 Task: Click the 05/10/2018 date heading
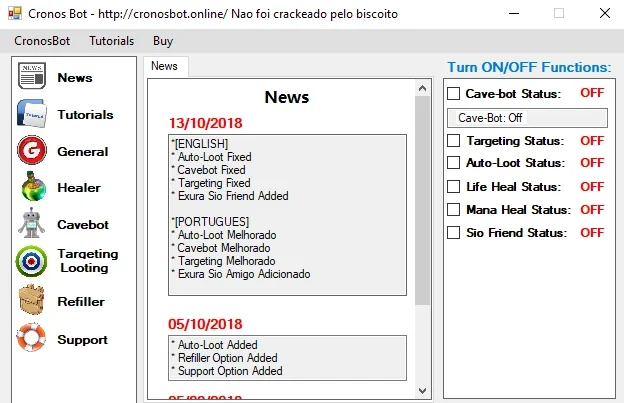205,324
